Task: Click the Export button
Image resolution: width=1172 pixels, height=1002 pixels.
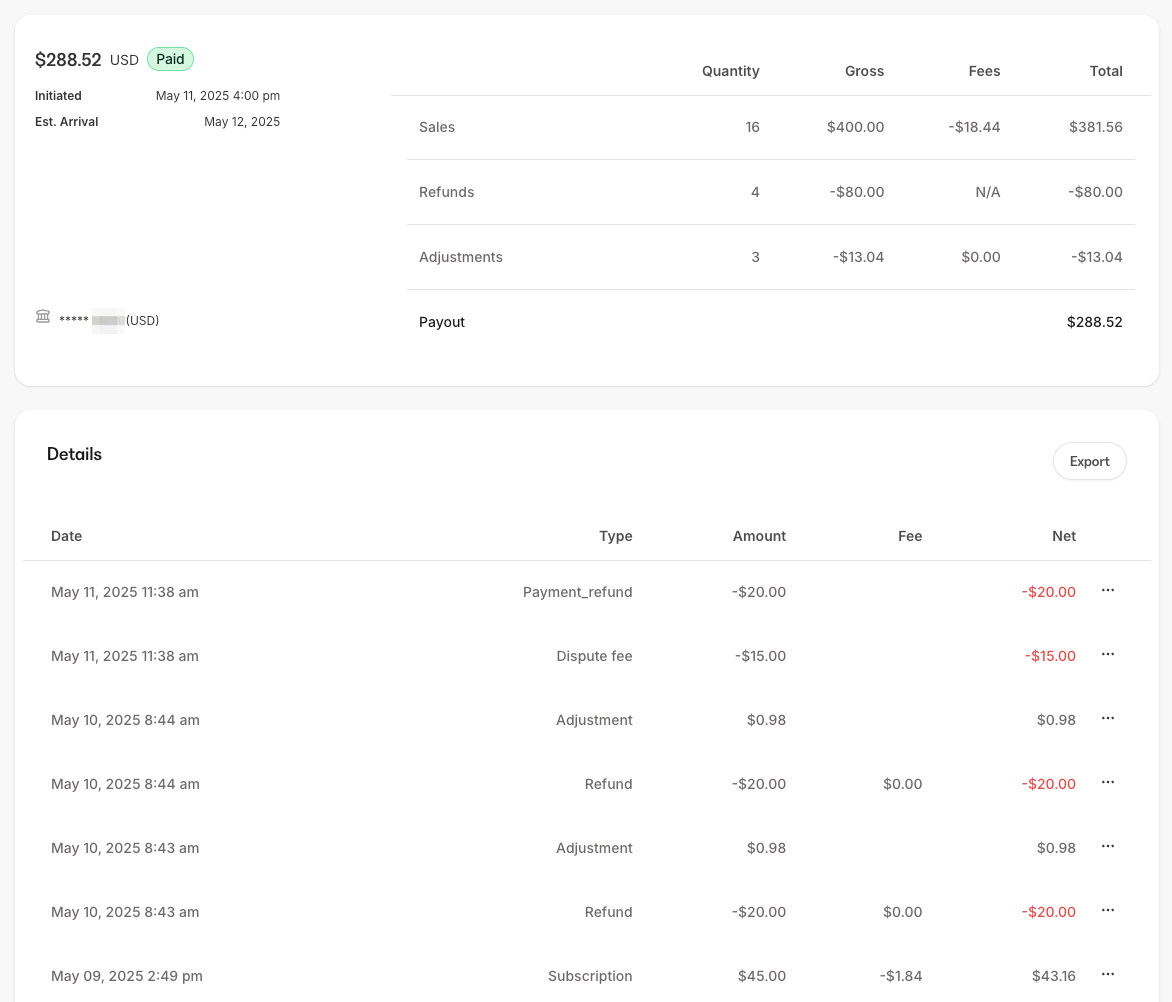Action: coord(1089,461)
